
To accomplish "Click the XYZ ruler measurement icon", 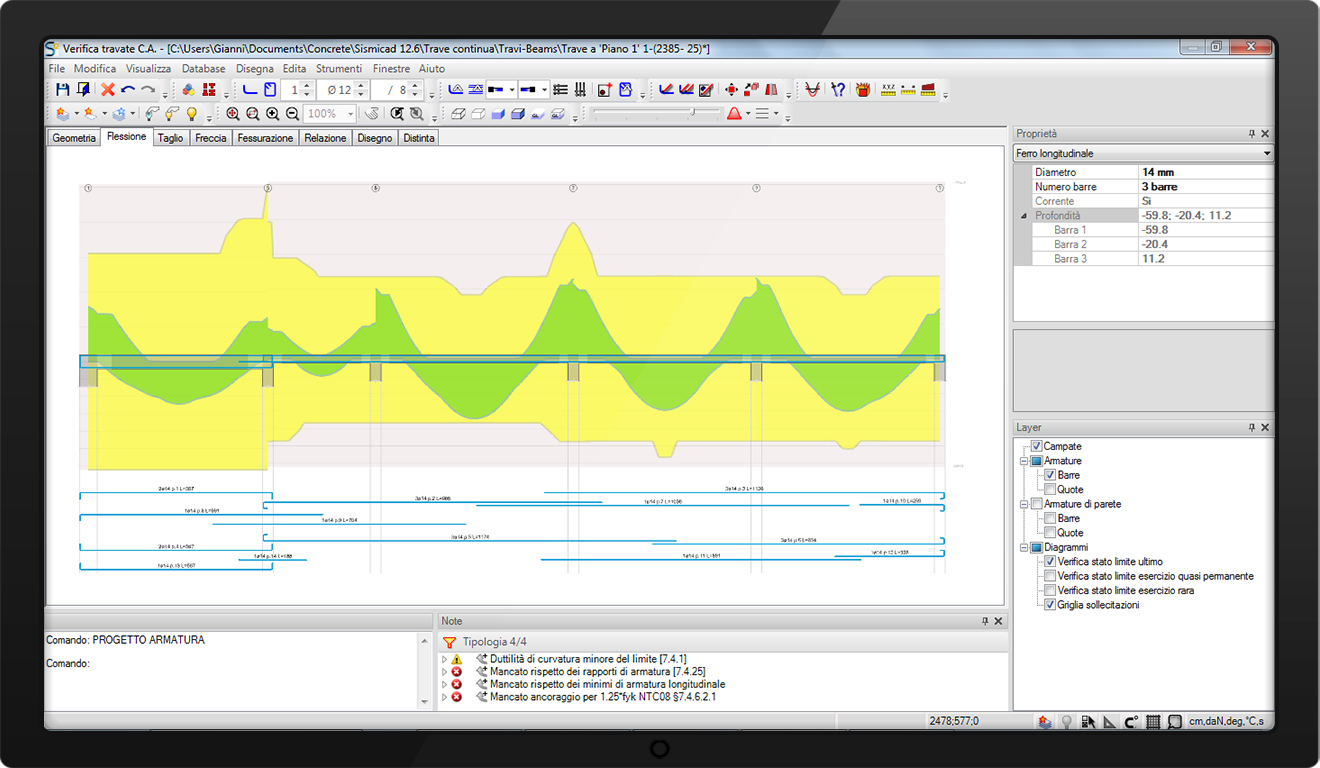I will (888, 90).
